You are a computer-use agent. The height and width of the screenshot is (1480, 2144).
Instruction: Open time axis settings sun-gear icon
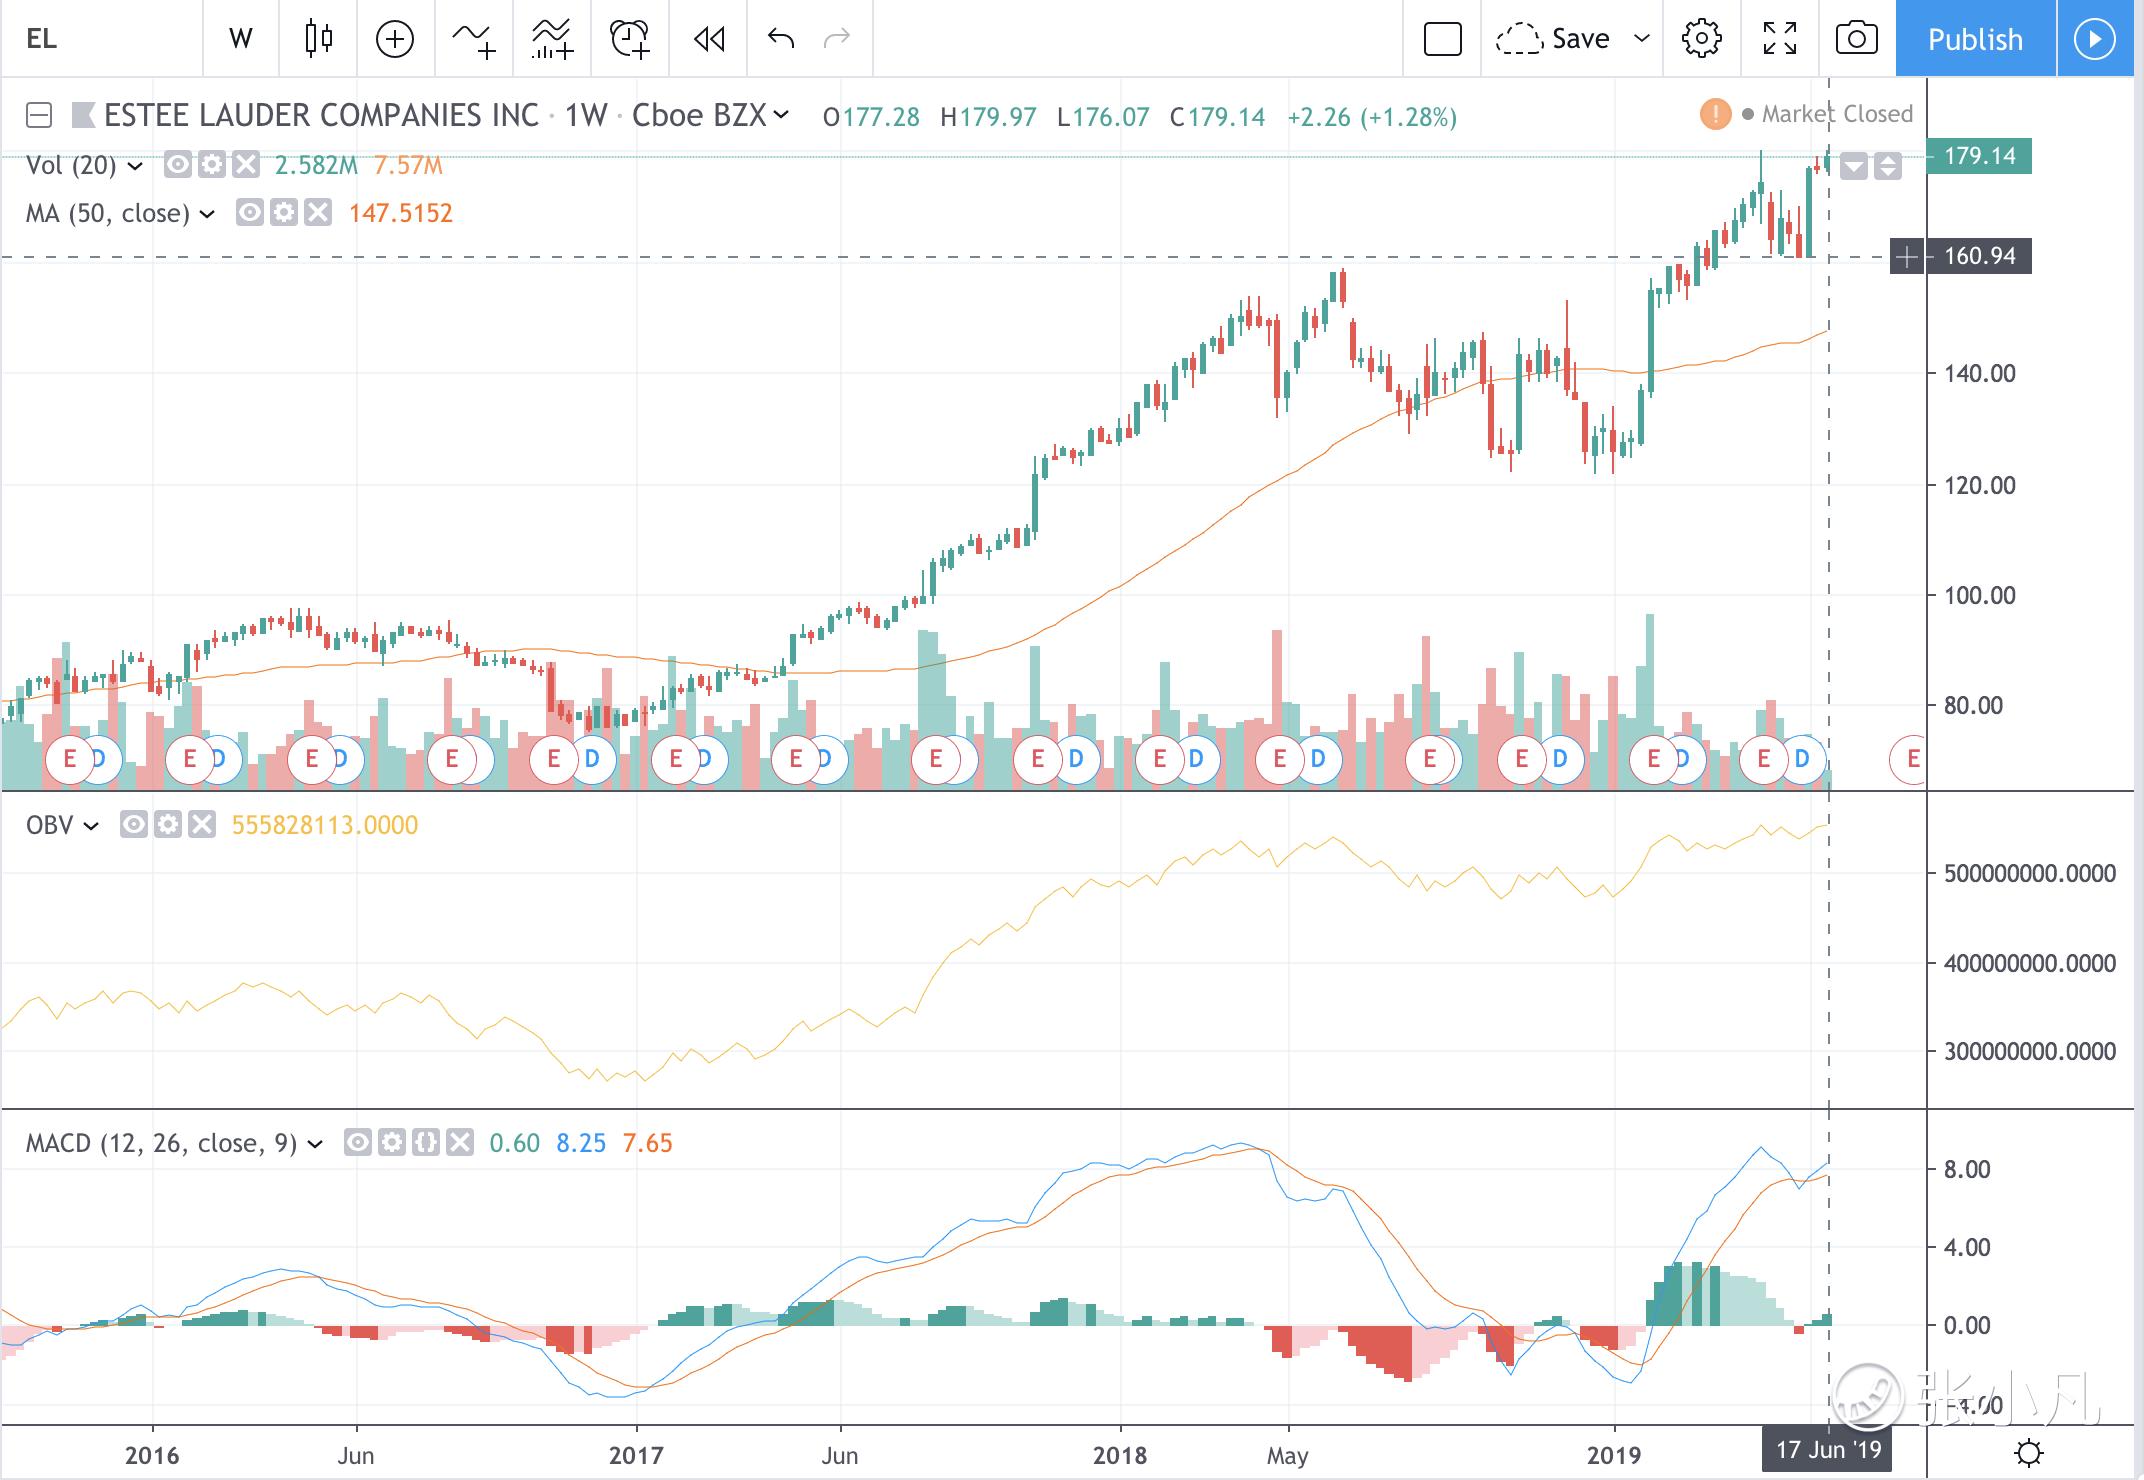pyautogui.click(x=2029, y=1452)
